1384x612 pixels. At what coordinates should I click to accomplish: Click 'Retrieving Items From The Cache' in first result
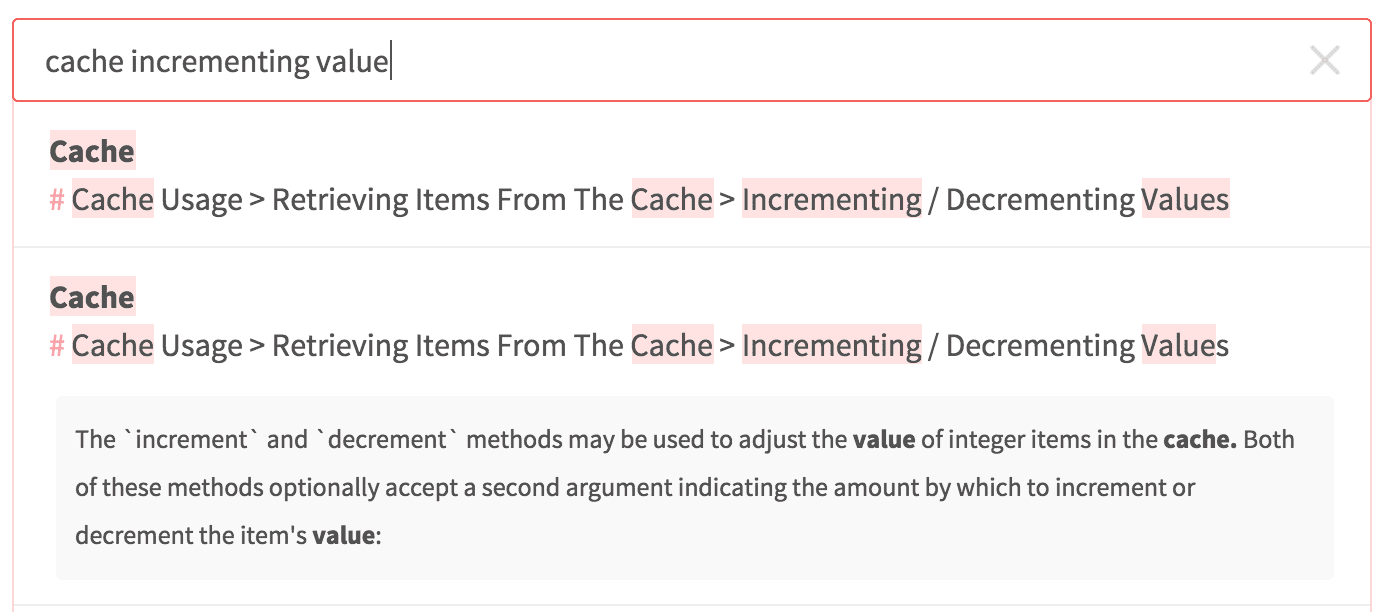coord(492,200)
